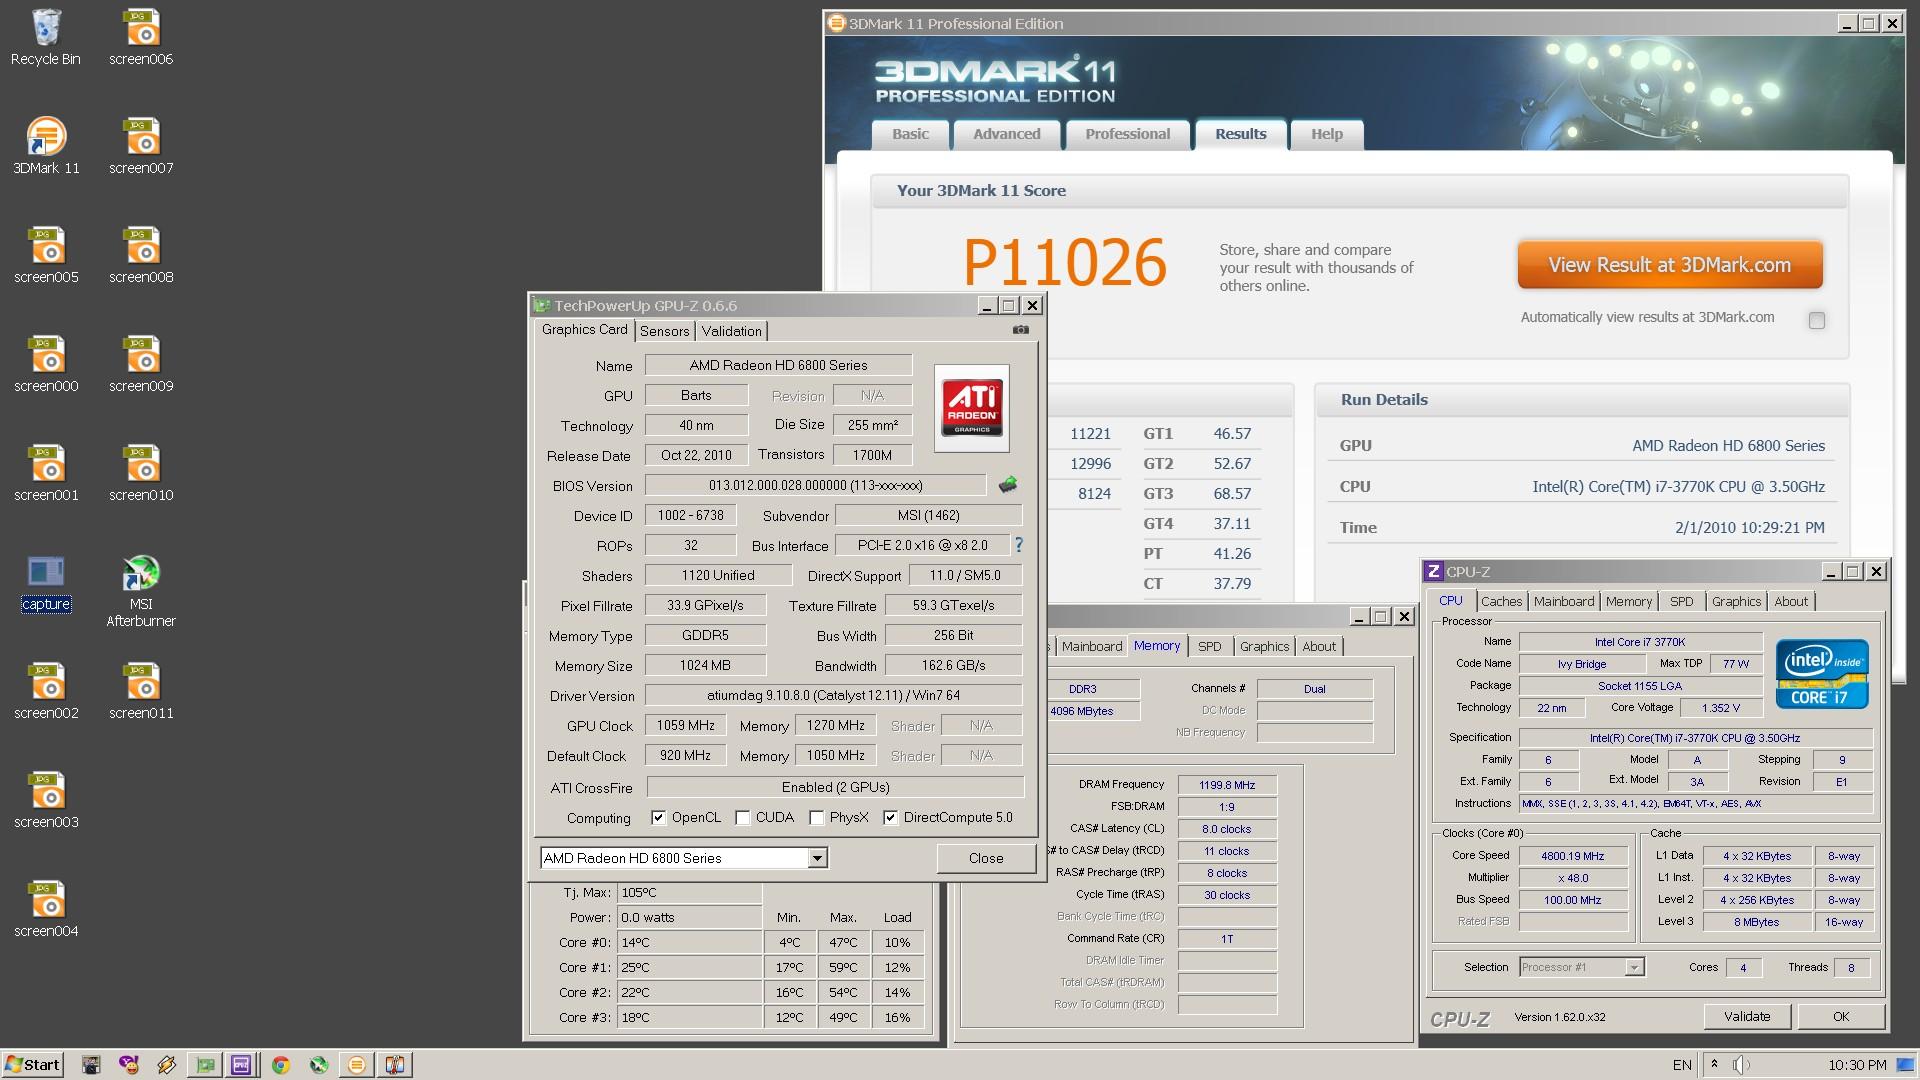Select the screen004 image file

tap(46, 909)
